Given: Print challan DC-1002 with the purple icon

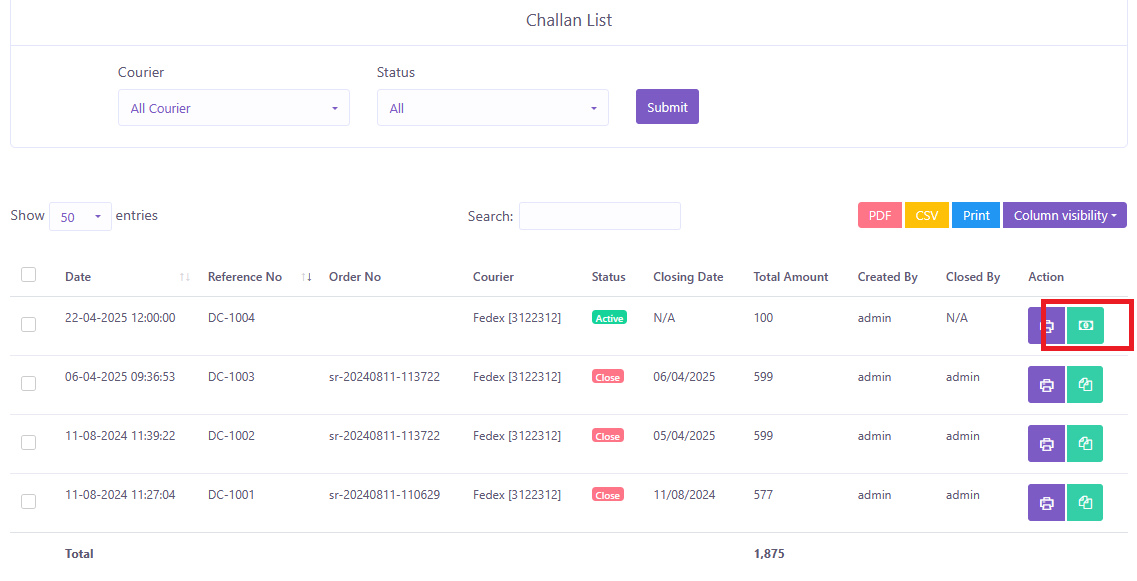Looking at the screenshot, I should coord(1046,444).
